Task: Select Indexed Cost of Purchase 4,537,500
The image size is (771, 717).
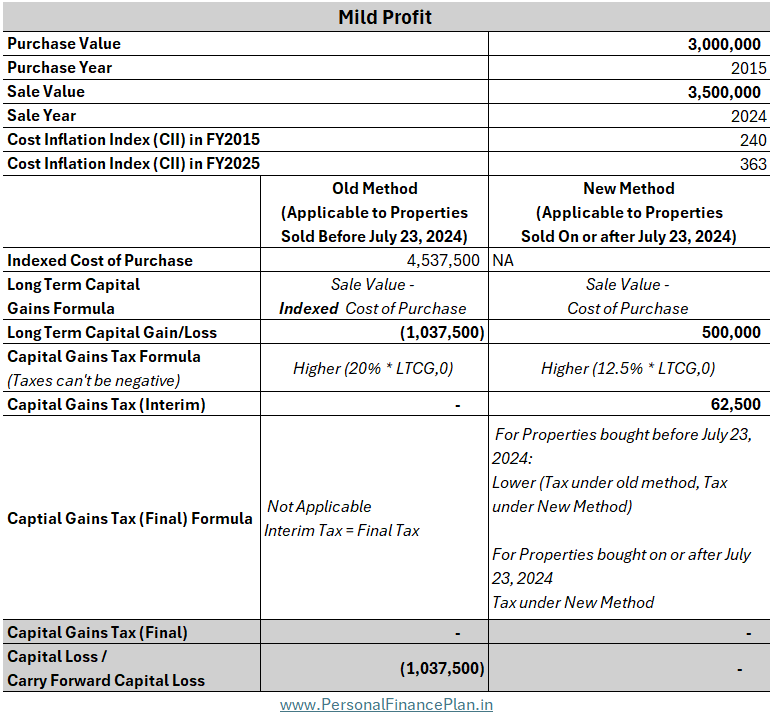Action: (x=374, y=260)
